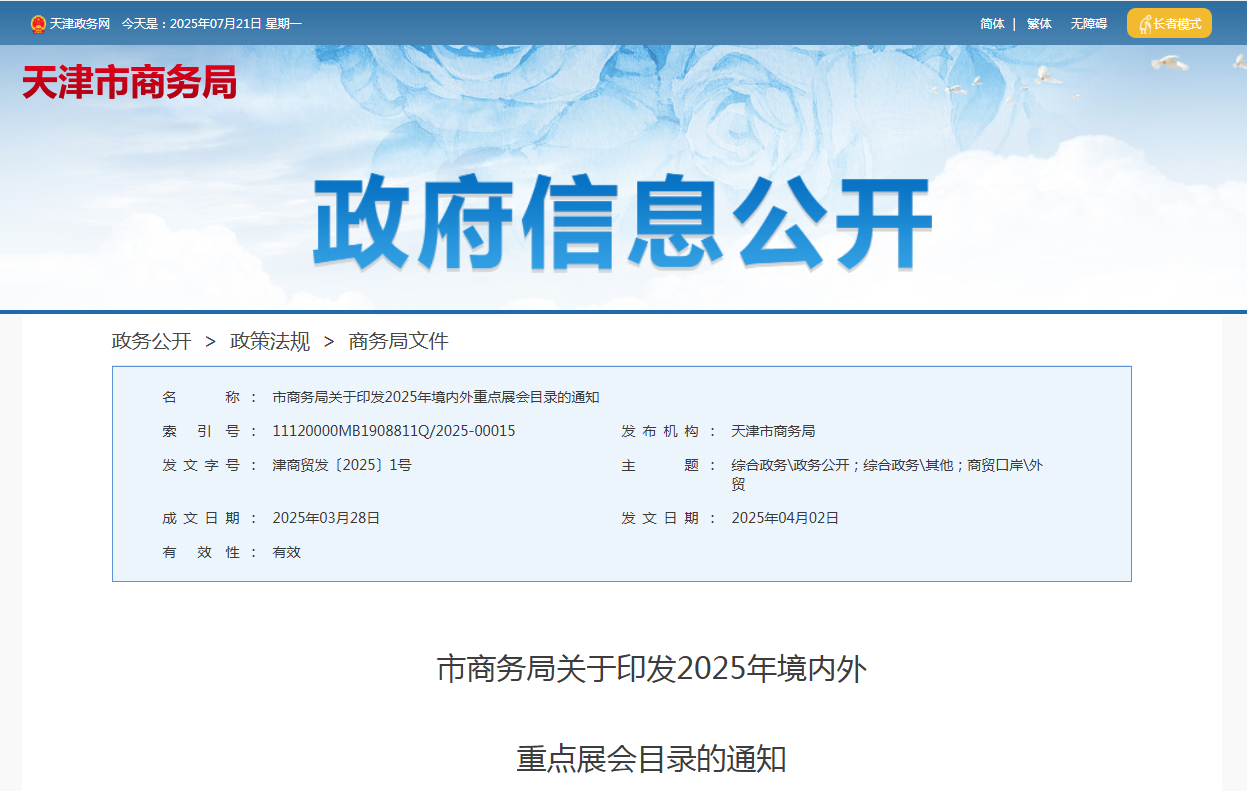
Task: Go to 政务公开 in the breadcrumb
Action: [x=151, y=341]
